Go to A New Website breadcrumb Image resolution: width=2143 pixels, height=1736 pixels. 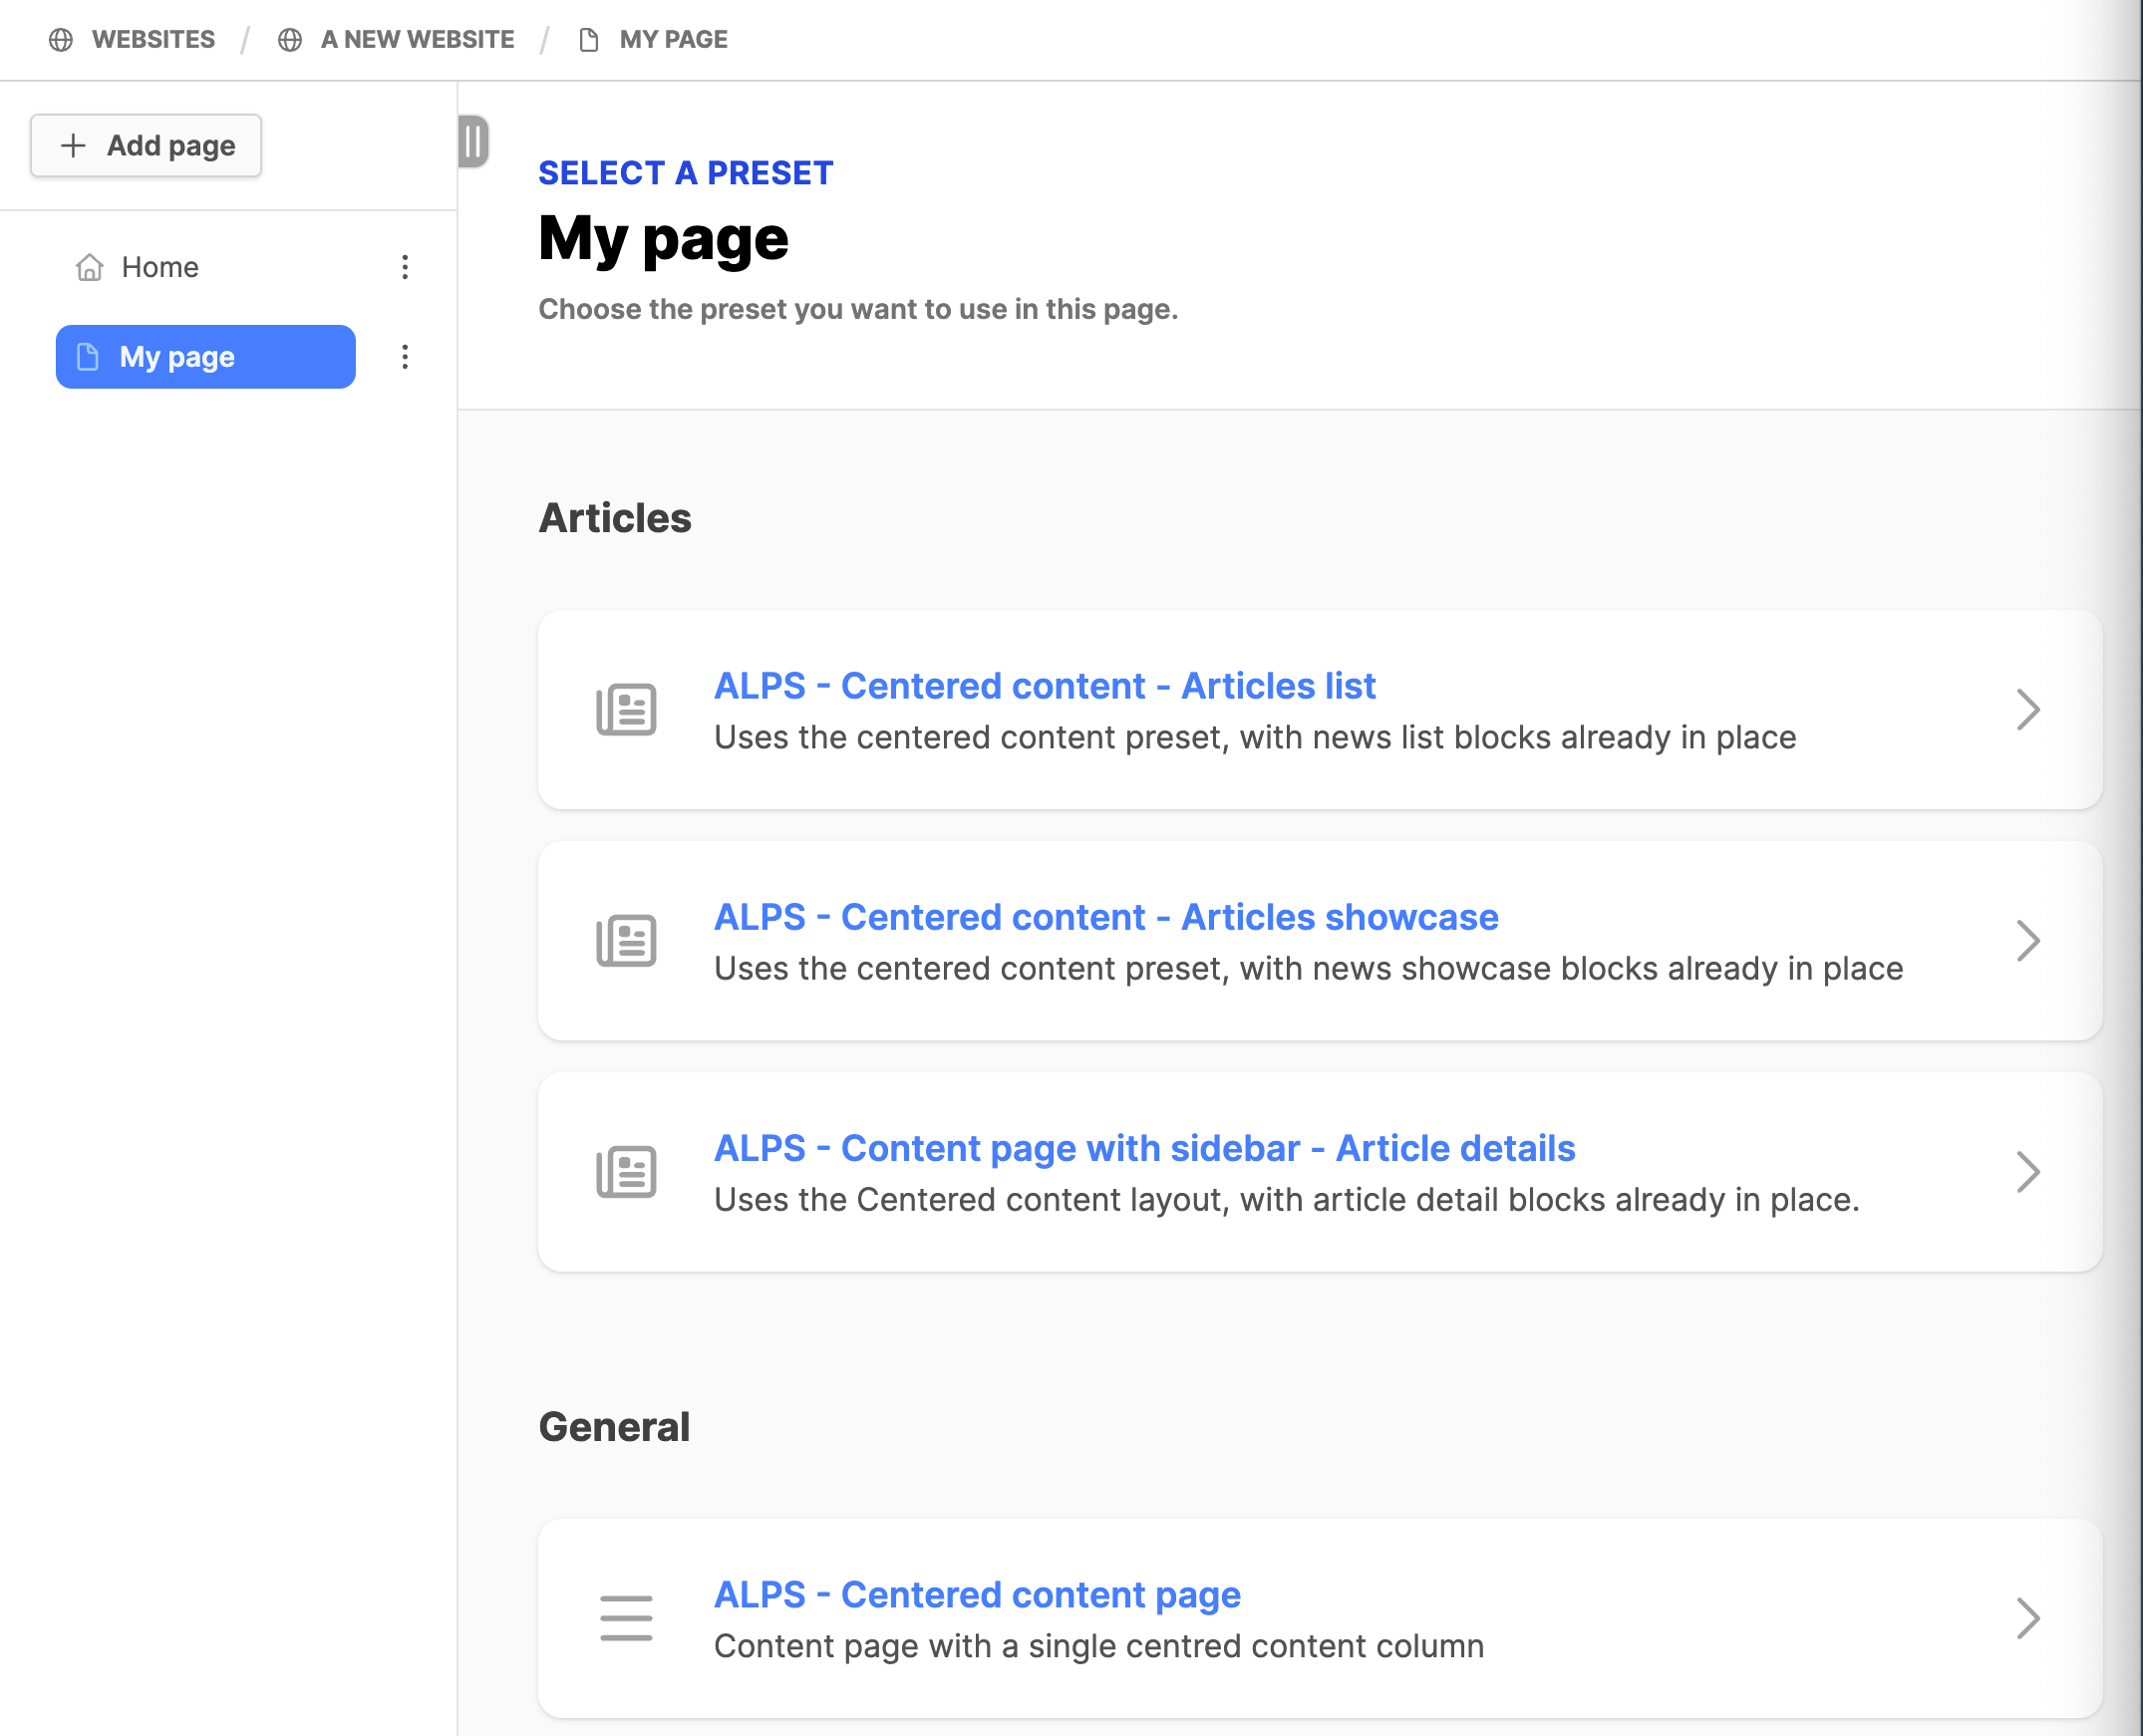tap(417, 40)
